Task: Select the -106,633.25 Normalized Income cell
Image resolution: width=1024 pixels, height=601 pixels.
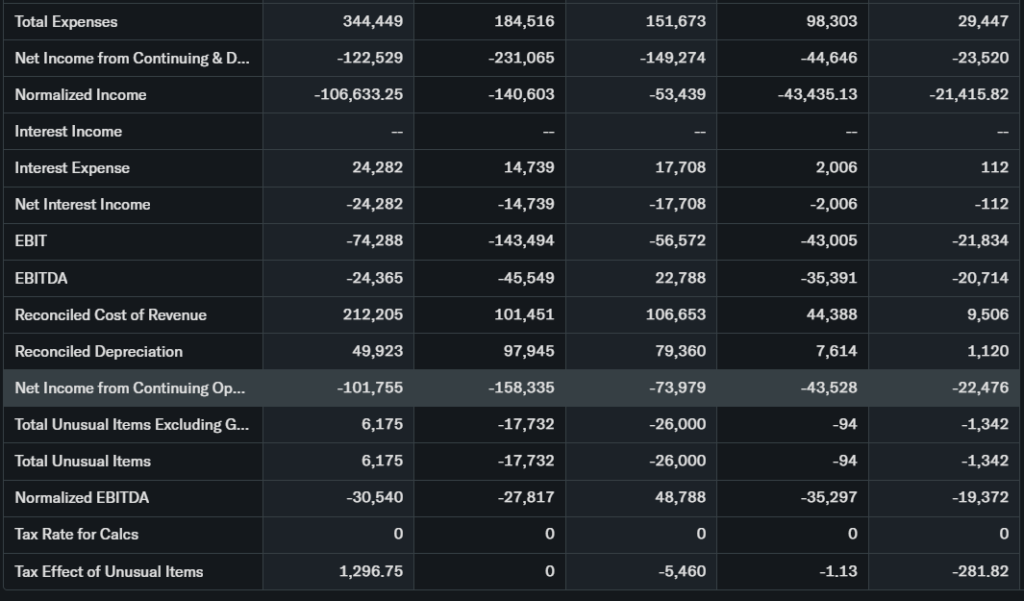Action: (x=358, y=94)
